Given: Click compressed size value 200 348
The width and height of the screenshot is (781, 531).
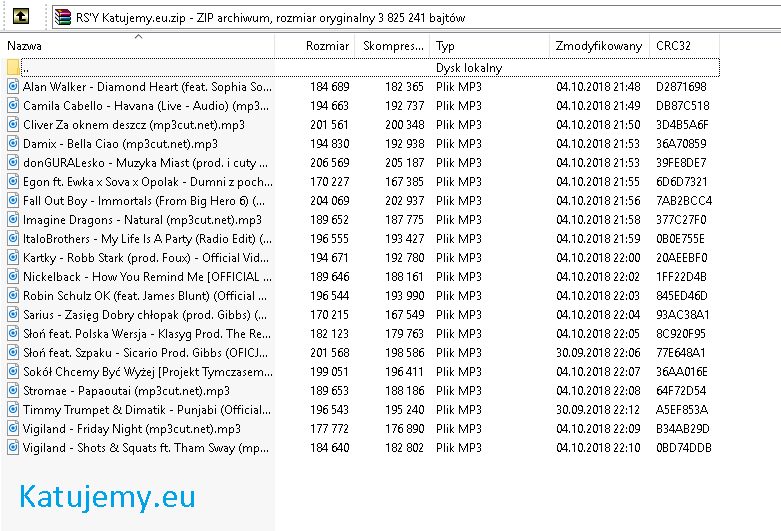Looking at the screenshot, I should coord(404,125).
